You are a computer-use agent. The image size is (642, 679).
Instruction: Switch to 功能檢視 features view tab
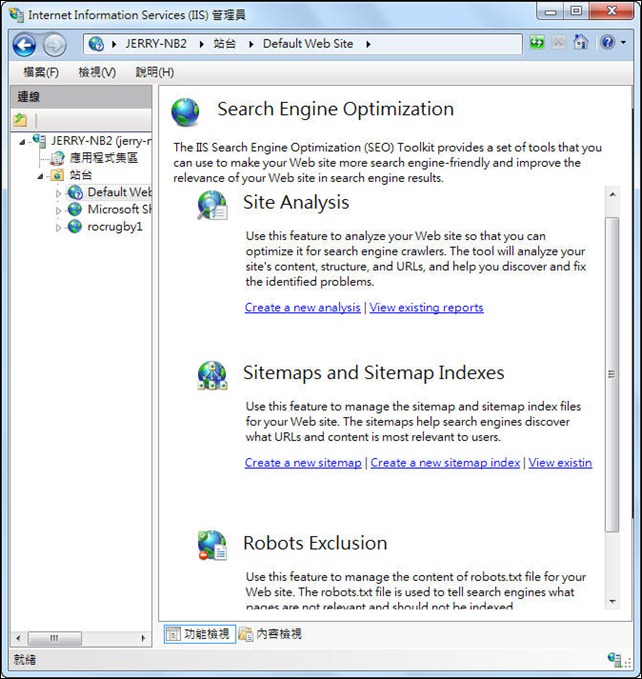[x=200, y=634]
